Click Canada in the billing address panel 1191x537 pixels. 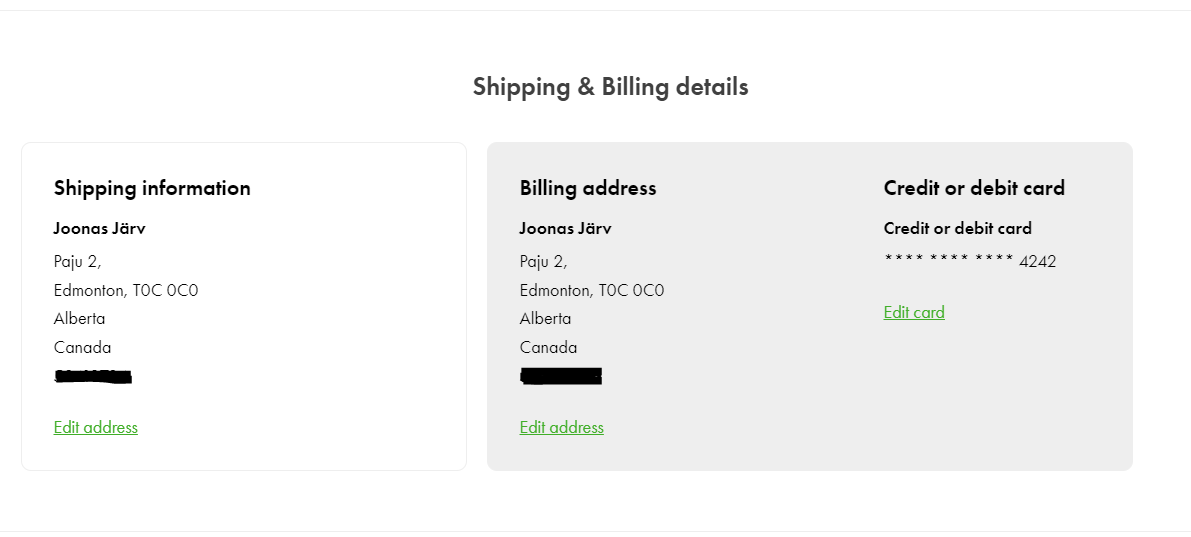pyautogui.click(x=548, y=348)
